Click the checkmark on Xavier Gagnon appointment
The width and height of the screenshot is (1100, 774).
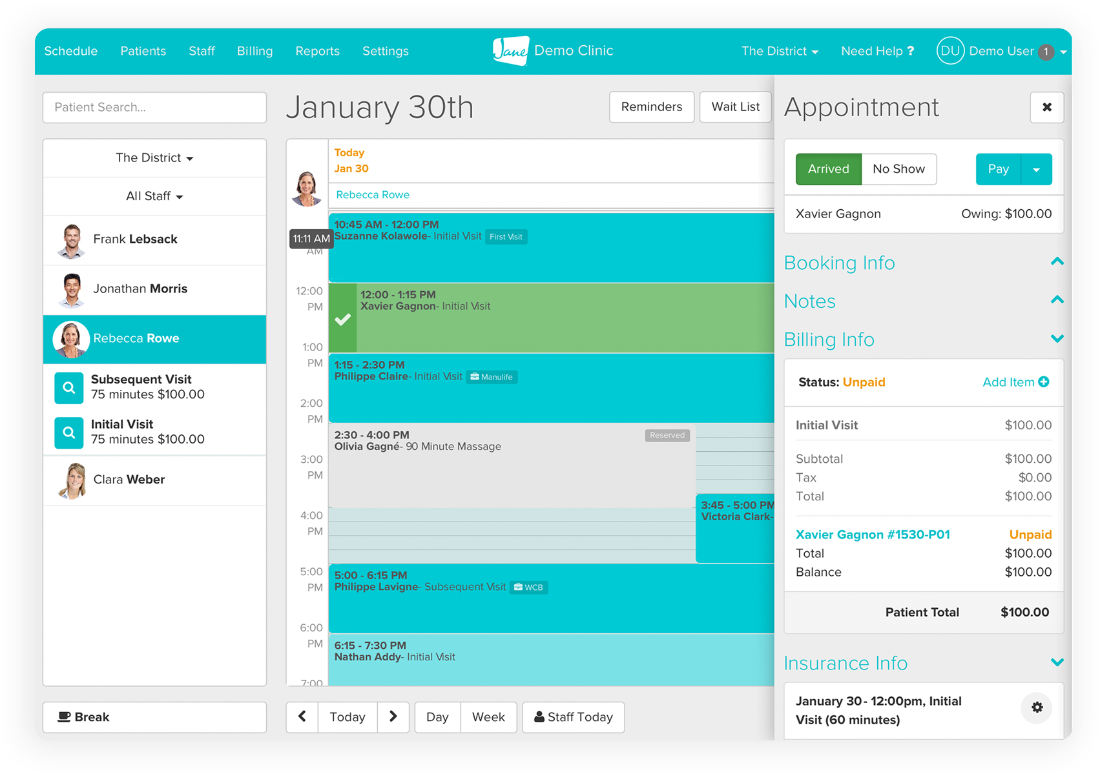(343, 319)
